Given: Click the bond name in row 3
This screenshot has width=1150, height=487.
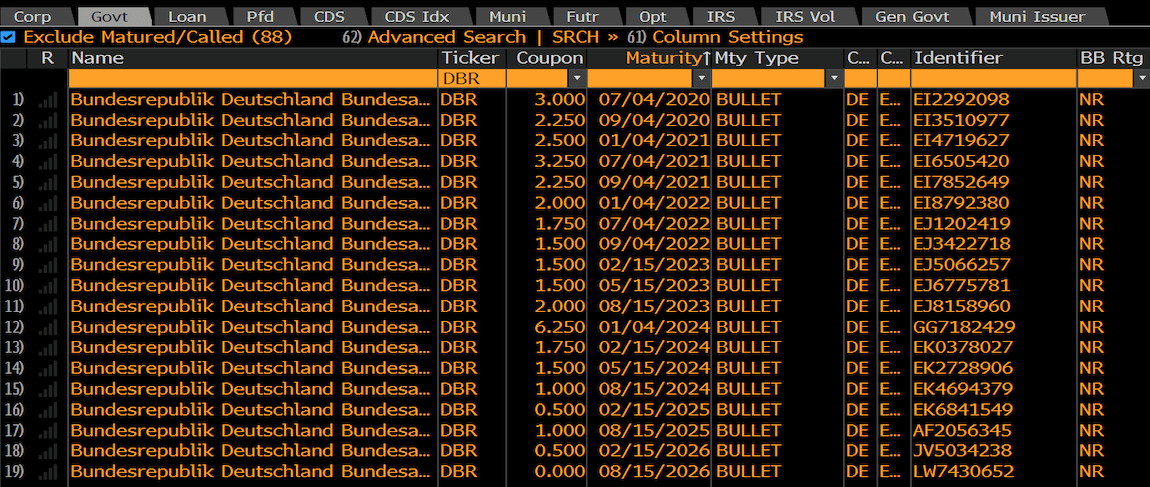Looking at the screenshot, I should [250, 141].
